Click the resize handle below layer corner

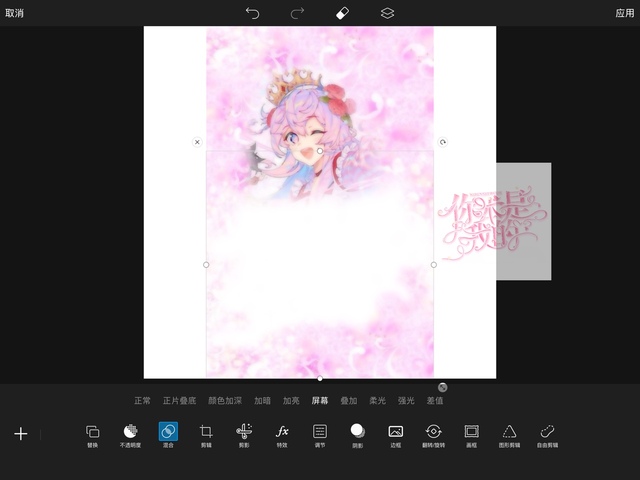[442, 387]
